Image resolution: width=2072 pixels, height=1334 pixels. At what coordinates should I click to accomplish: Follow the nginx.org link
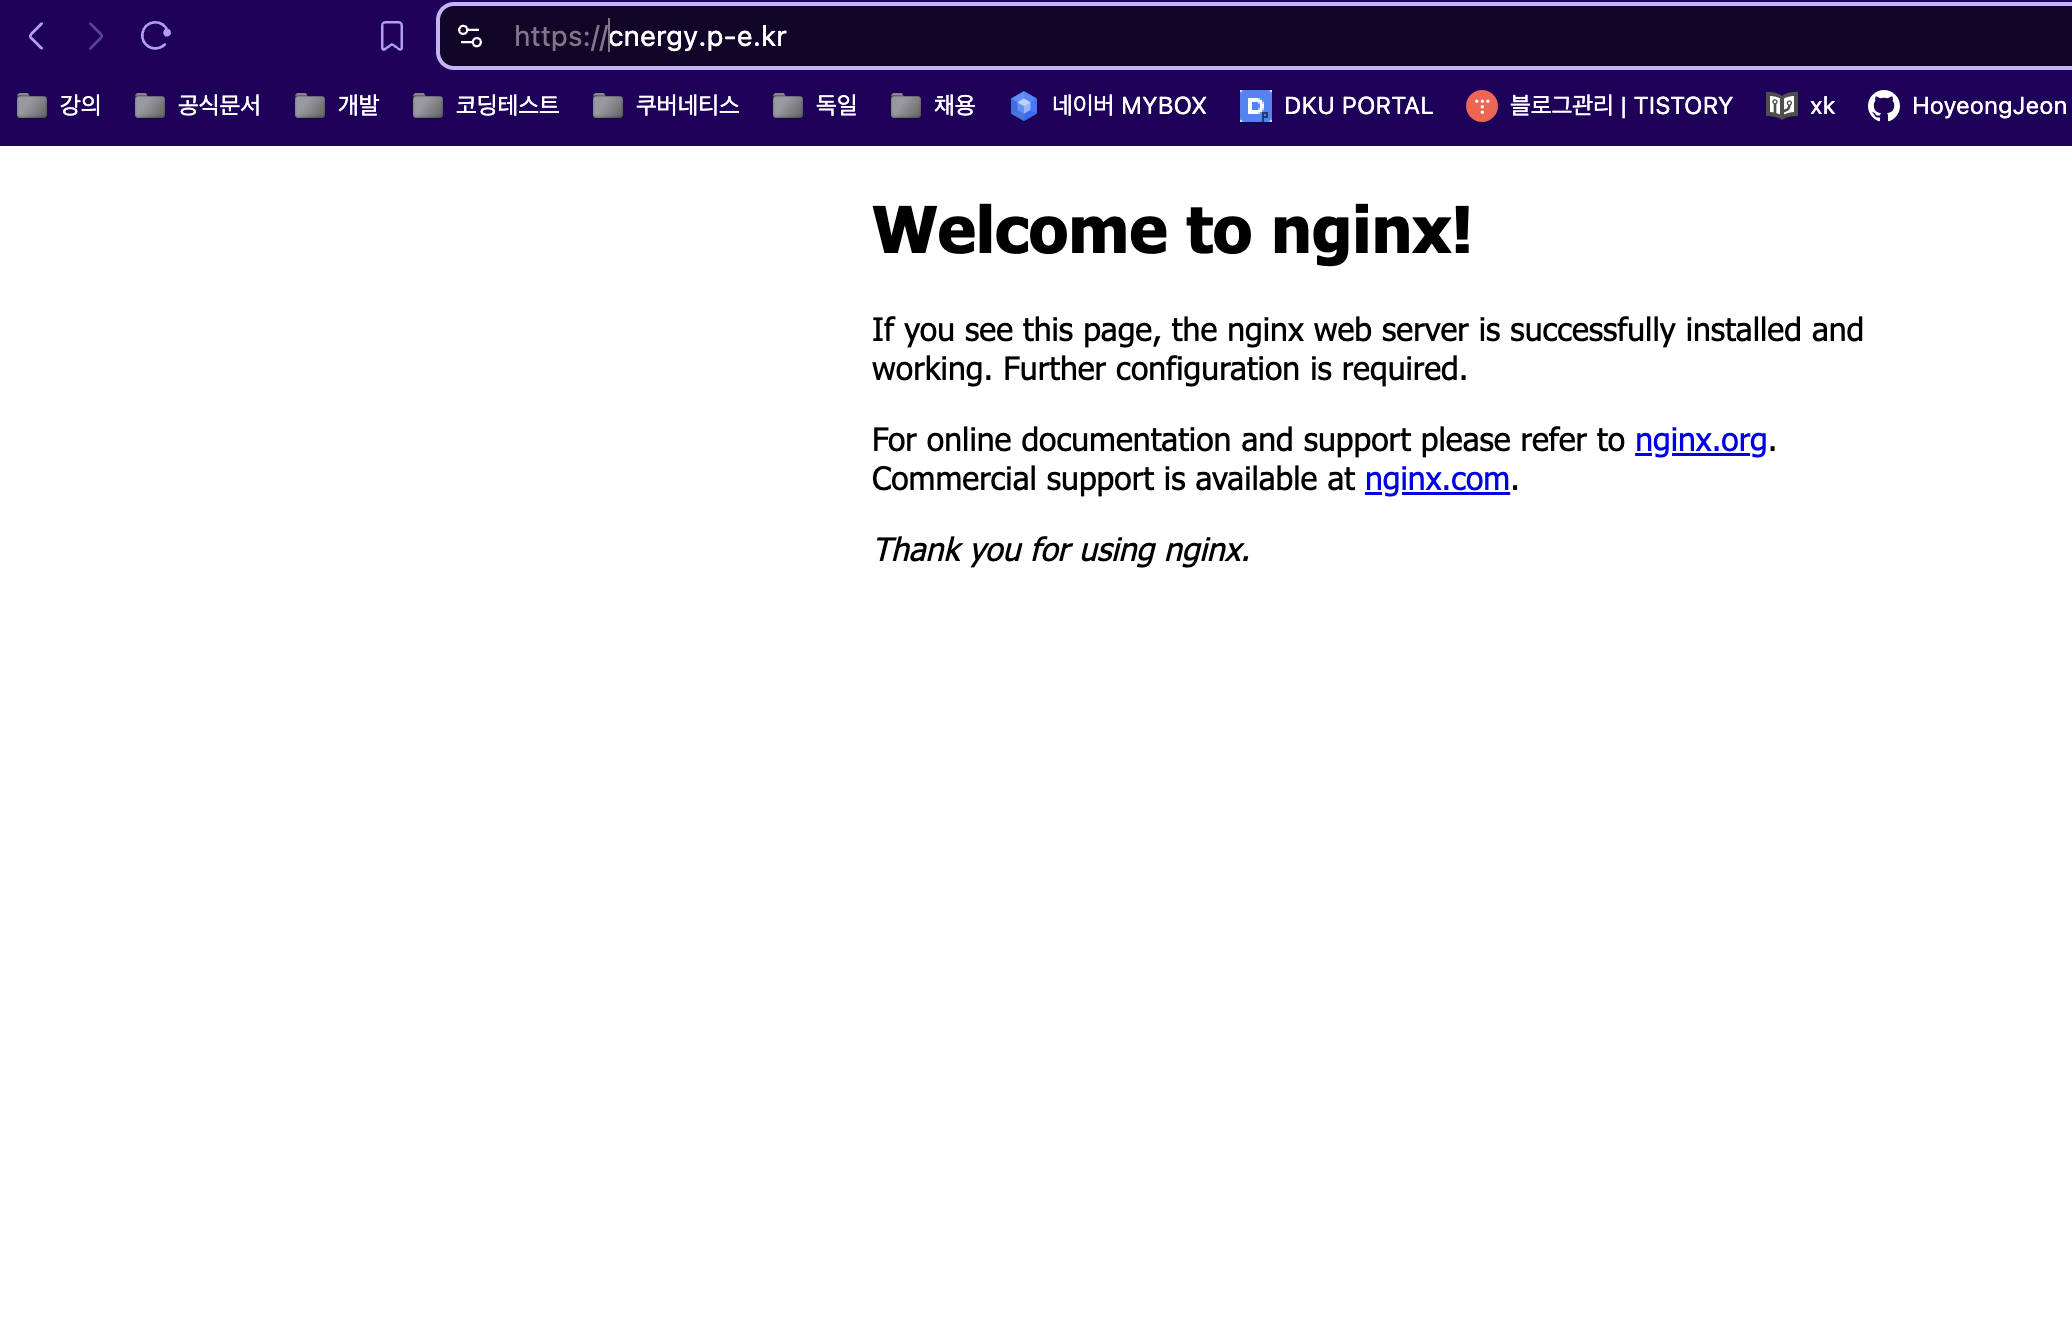click(1700, 440)
